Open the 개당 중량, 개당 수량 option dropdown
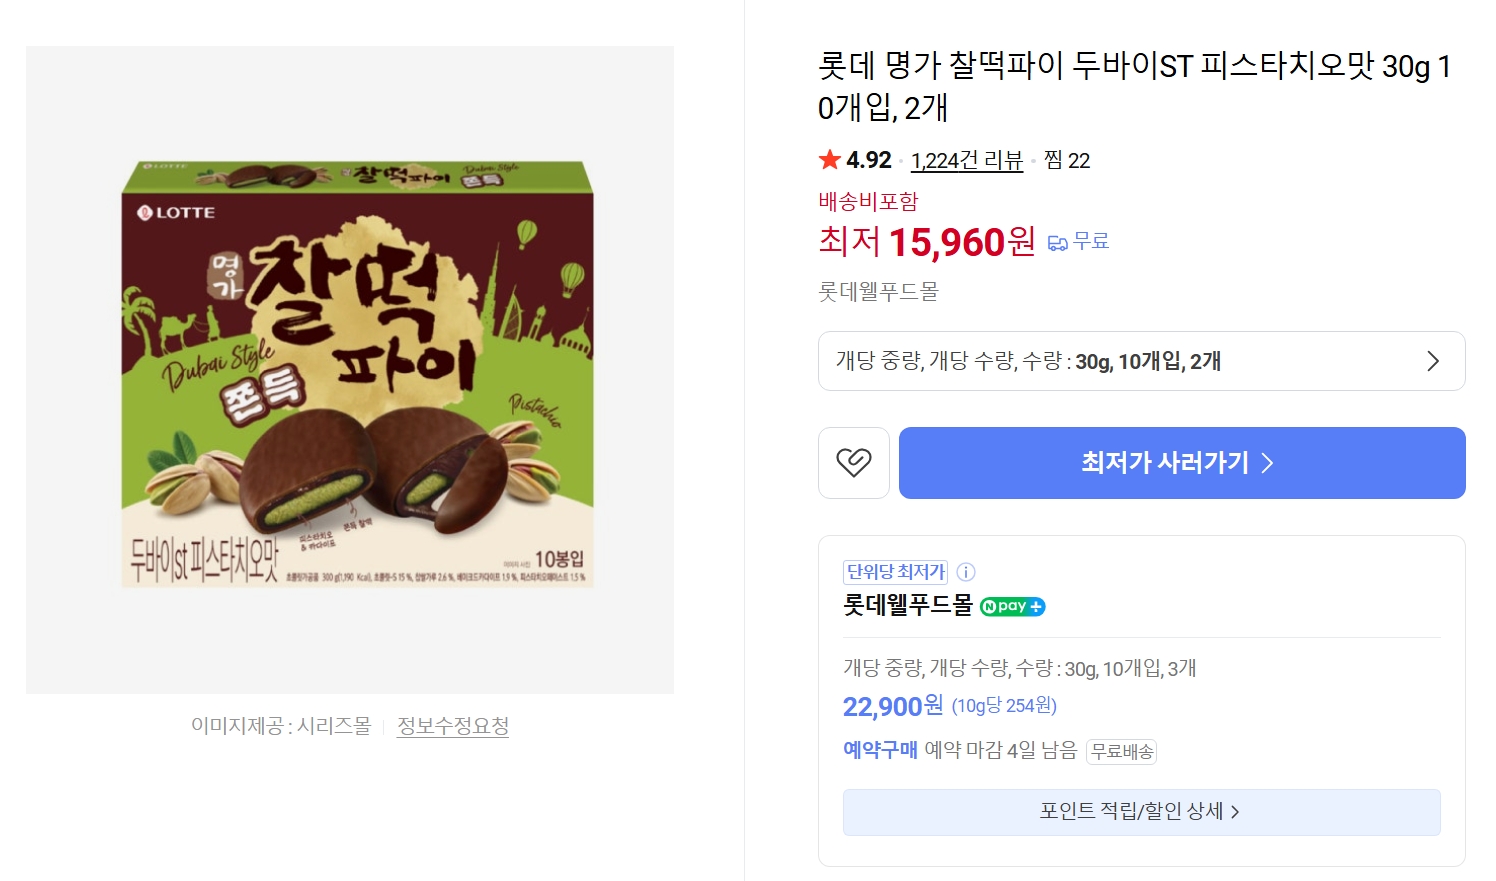This screenshot has height=881, width=1496. [1140, 361]
